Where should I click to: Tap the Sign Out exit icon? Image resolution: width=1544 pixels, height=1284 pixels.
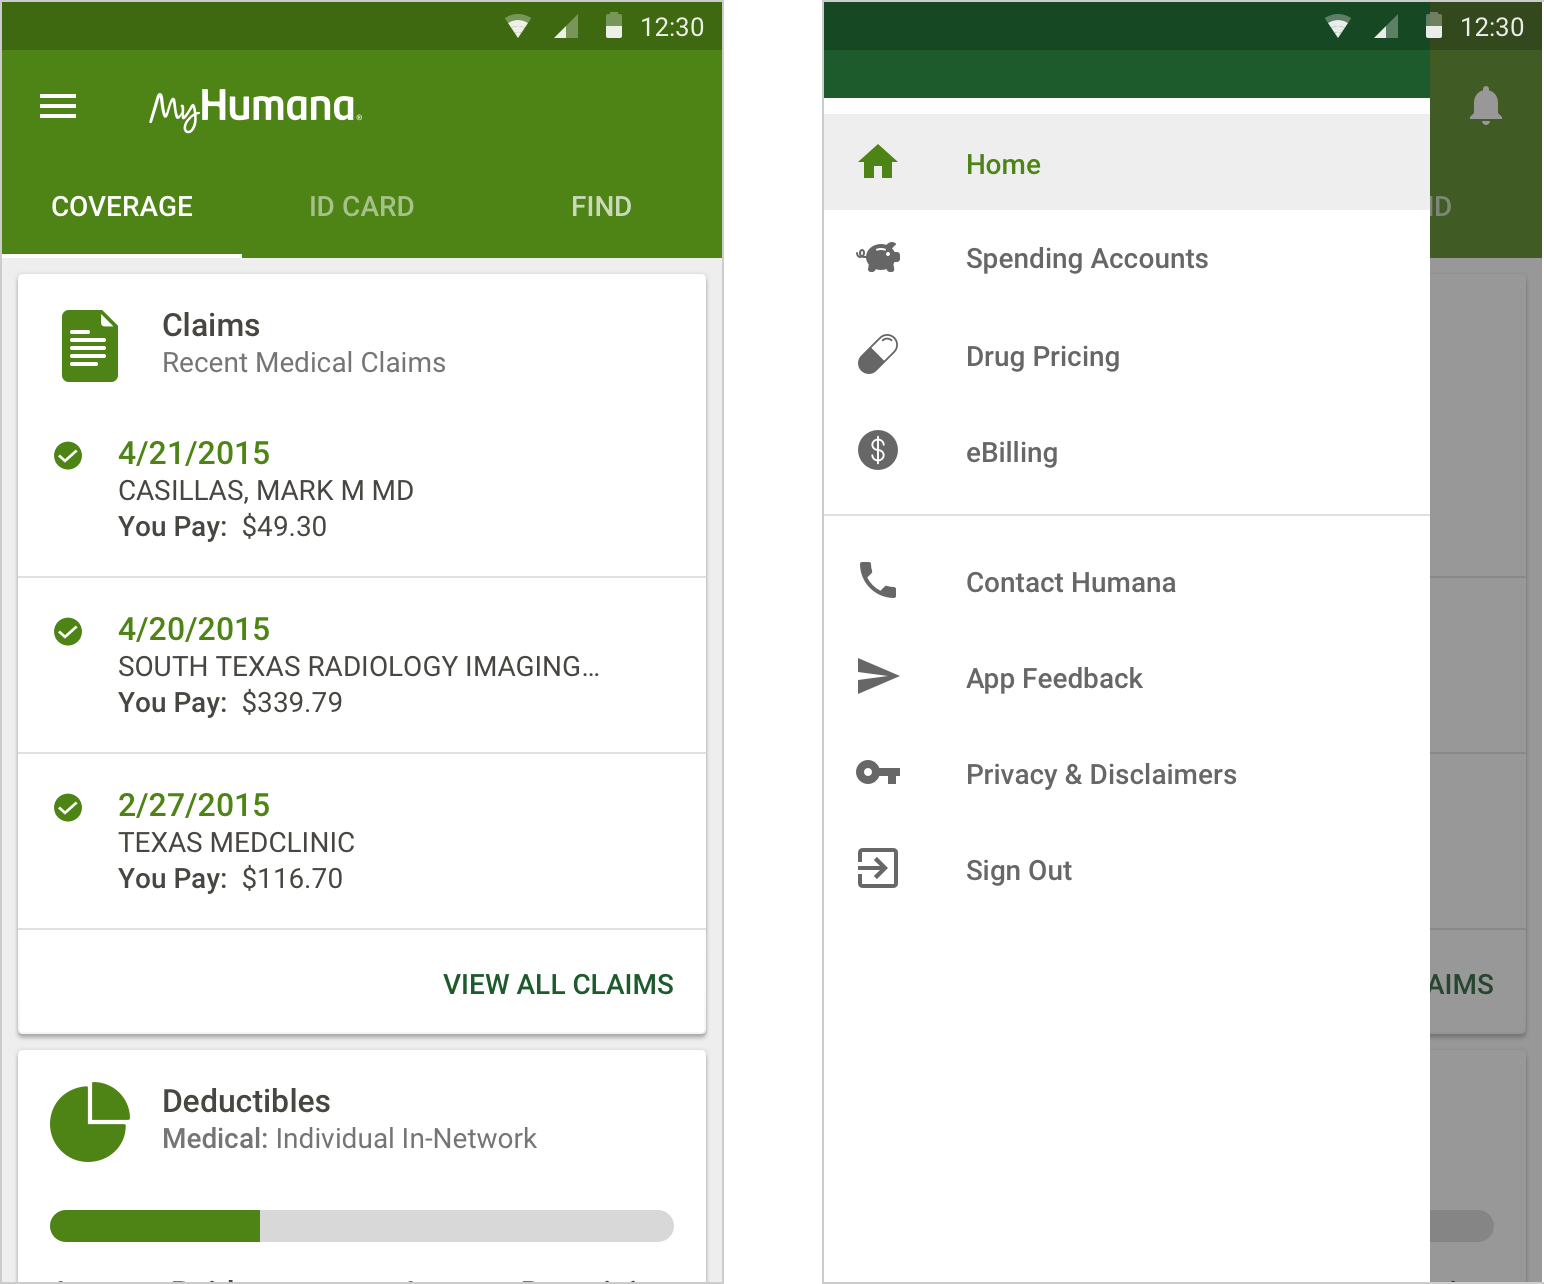[878, 868]
